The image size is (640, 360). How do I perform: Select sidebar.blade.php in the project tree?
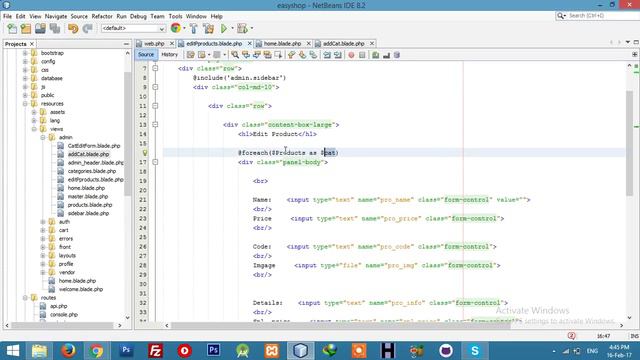[88, 213]
